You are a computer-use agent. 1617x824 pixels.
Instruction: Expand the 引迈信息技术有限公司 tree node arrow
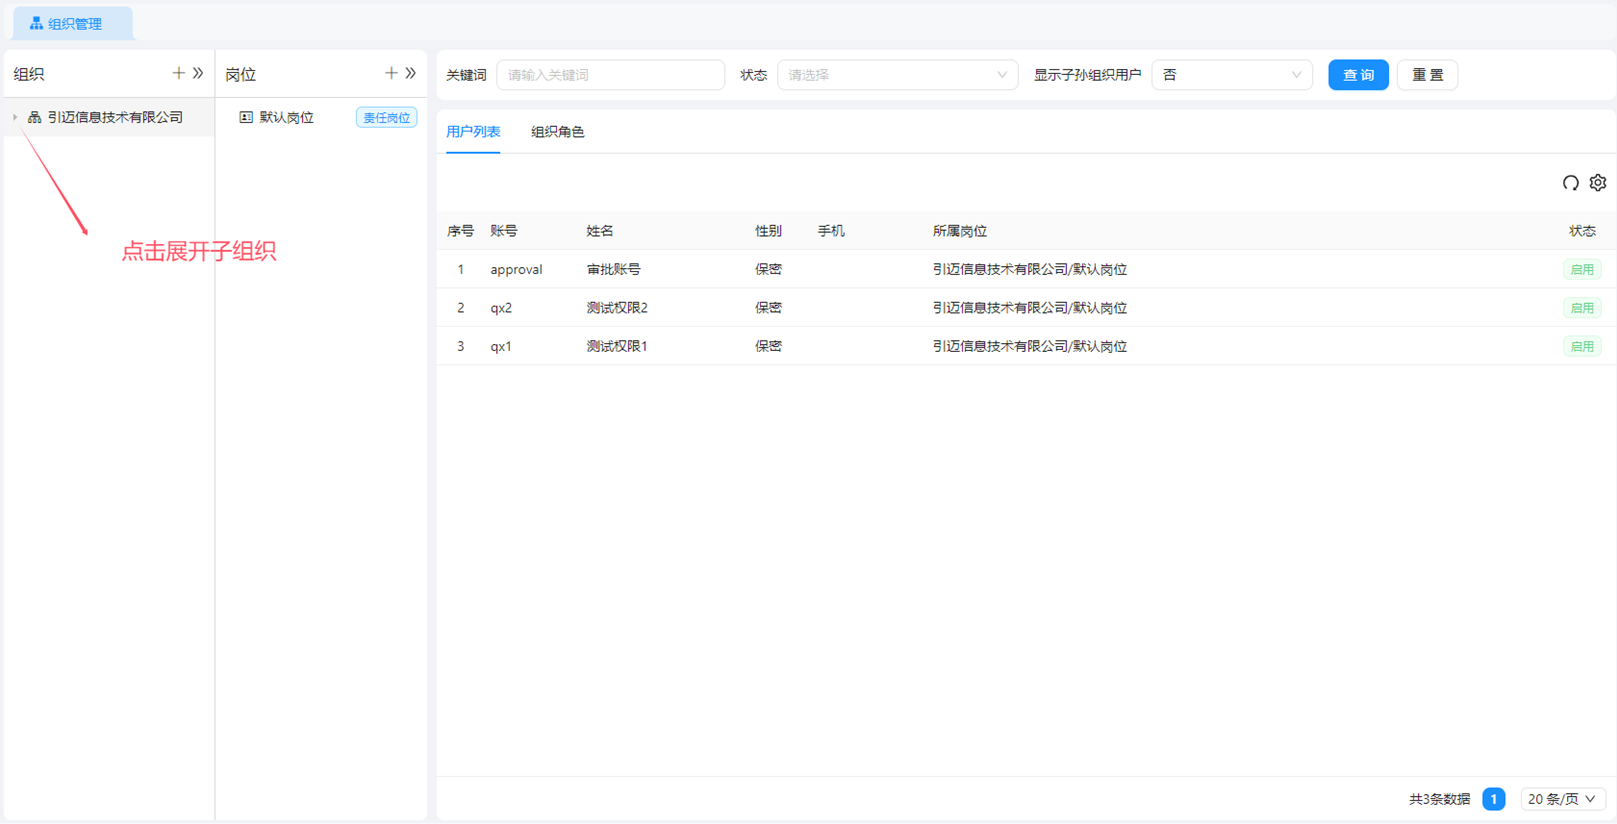(15, 117)
